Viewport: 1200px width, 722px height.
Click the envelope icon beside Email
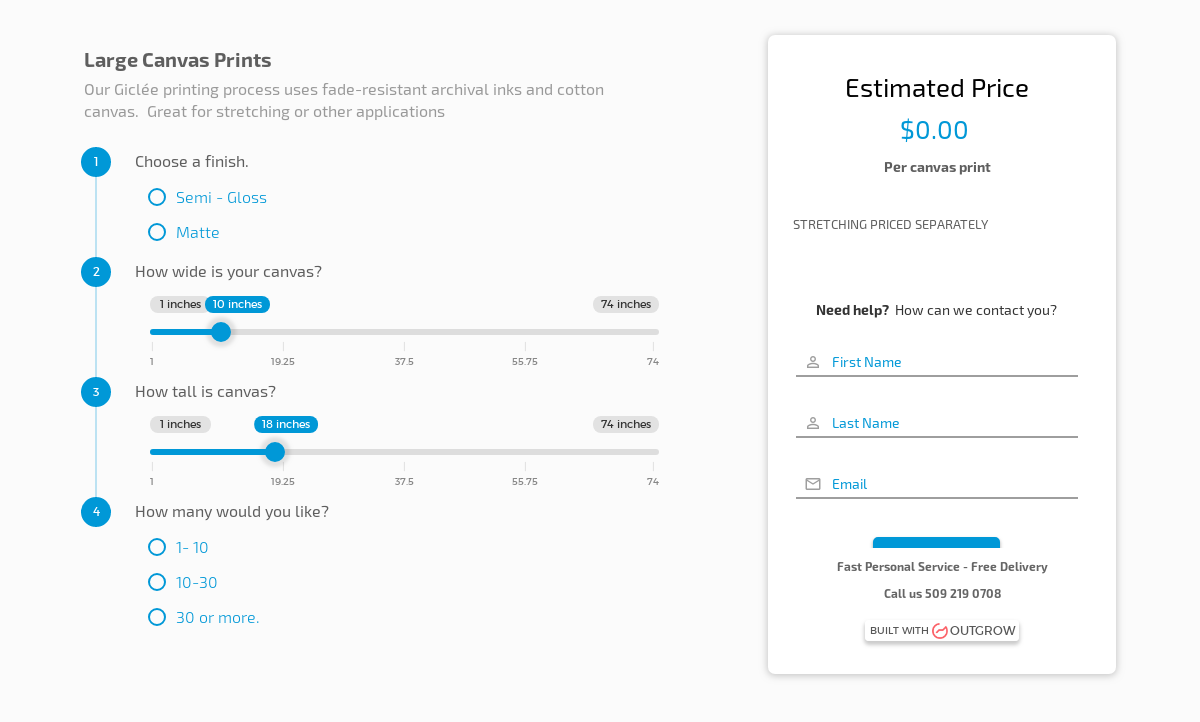pos(813,484)
